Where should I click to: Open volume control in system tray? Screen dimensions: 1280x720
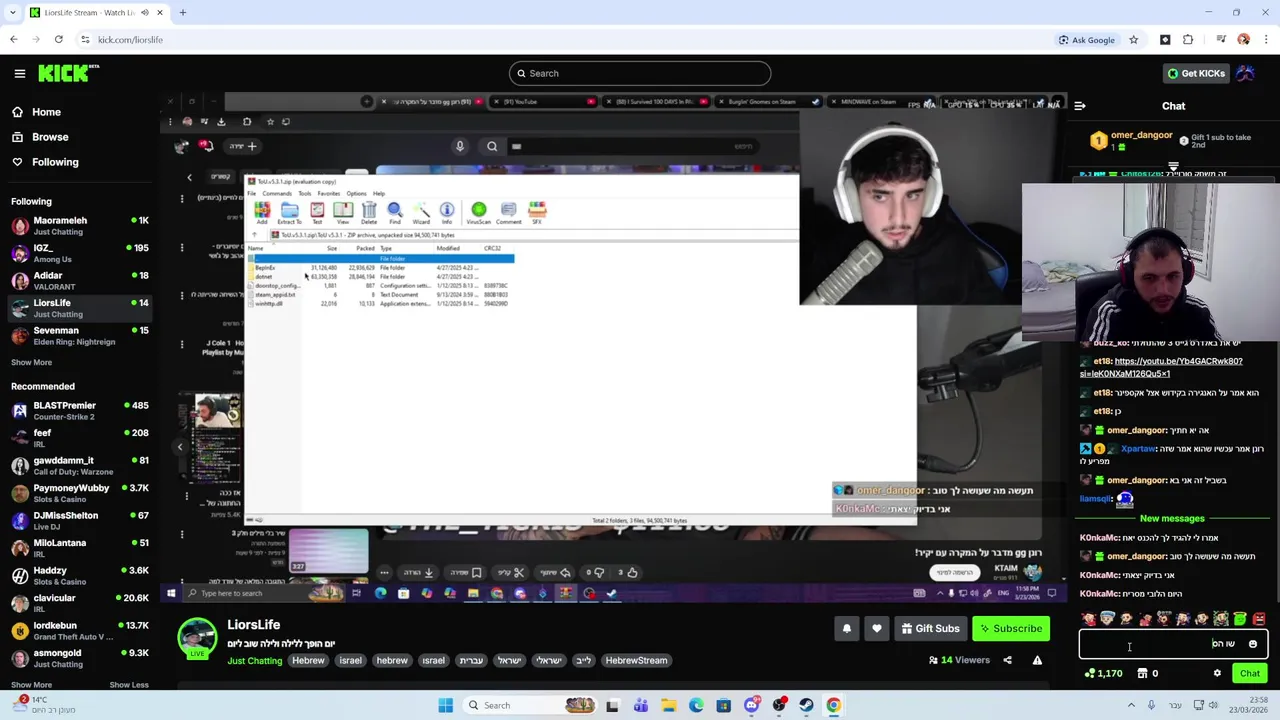tap(1213, 705)
